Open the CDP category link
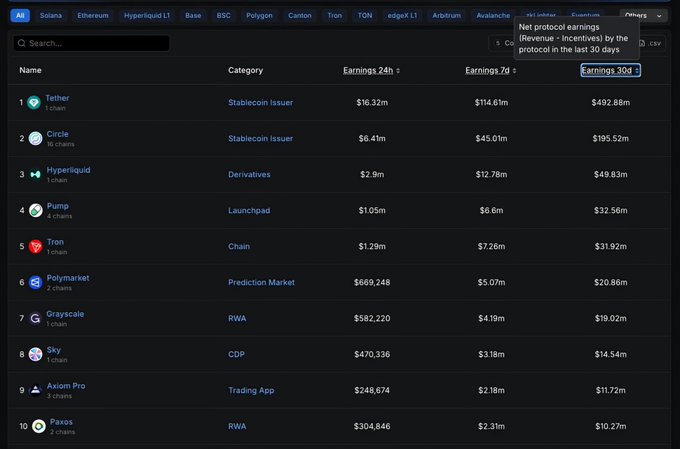Viewport: 680px width, 449px height. click(236, 355)
